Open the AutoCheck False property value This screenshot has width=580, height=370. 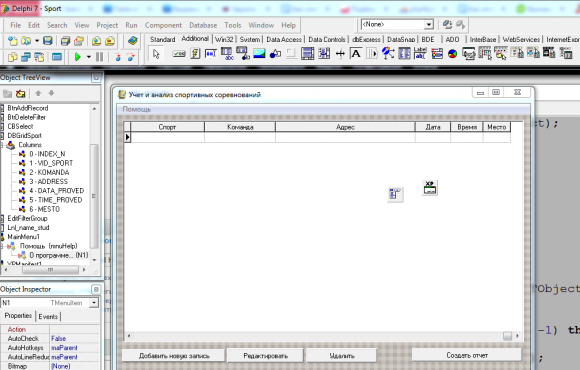pyautogui.click(x=74, y=339)
